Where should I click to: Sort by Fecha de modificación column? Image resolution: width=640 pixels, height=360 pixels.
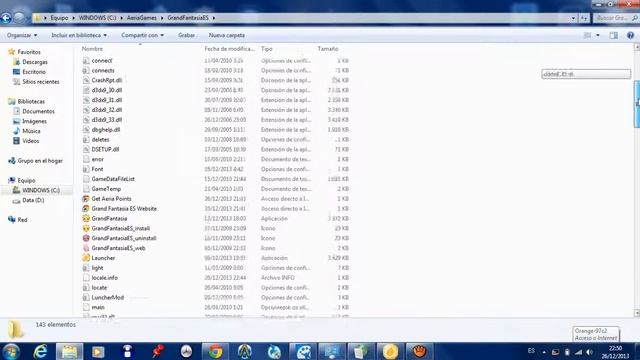[x=229, y=49]
